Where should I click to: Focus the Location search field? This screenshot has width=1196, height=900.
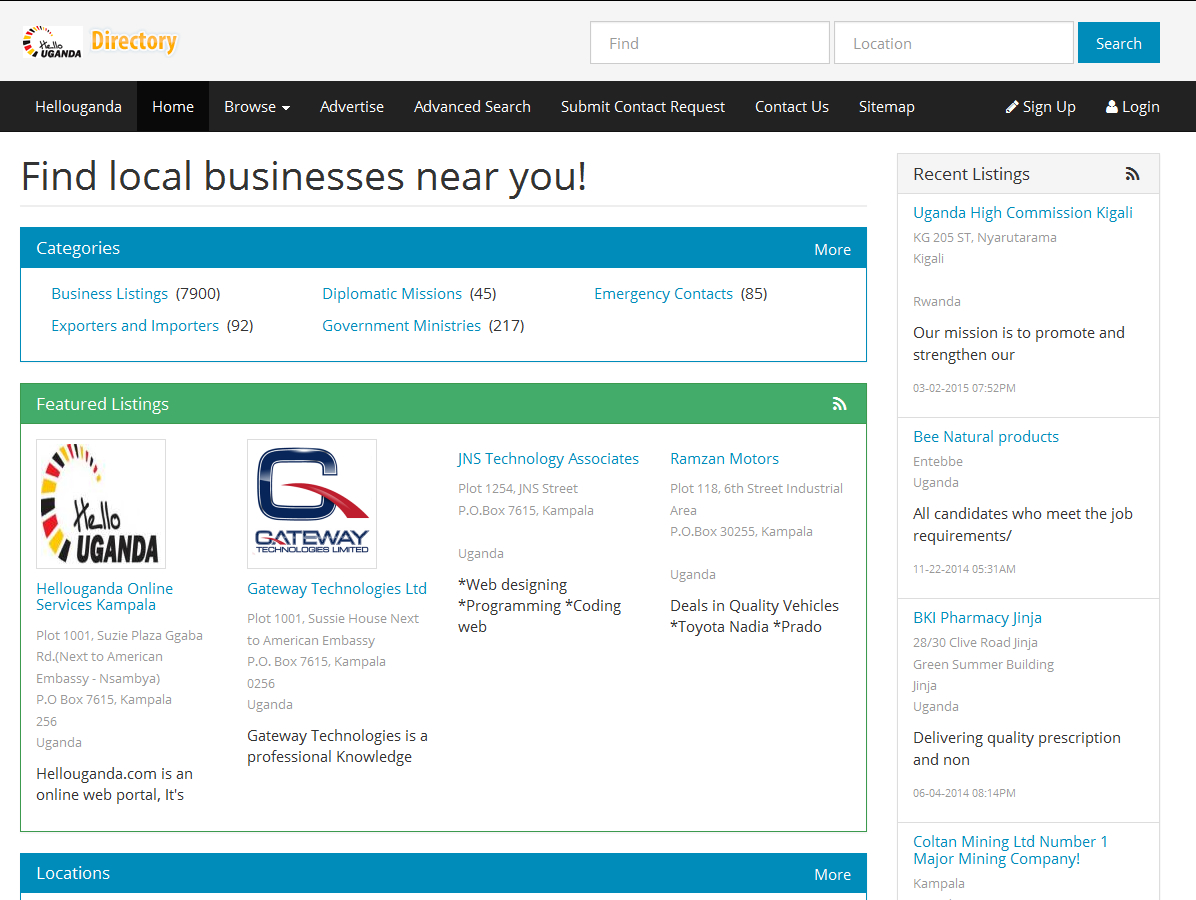pos(953,43)
